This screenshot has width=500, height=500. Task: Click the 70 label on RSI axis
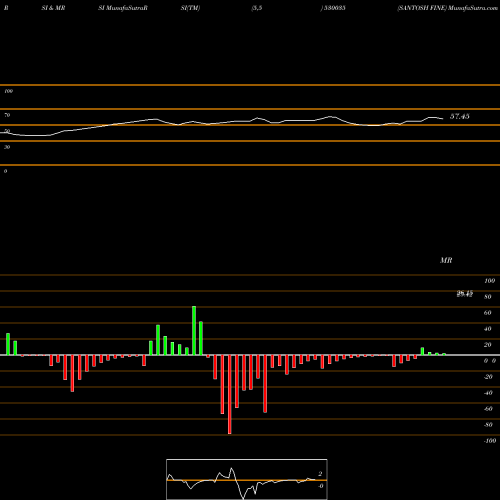[x=7, y=115]
